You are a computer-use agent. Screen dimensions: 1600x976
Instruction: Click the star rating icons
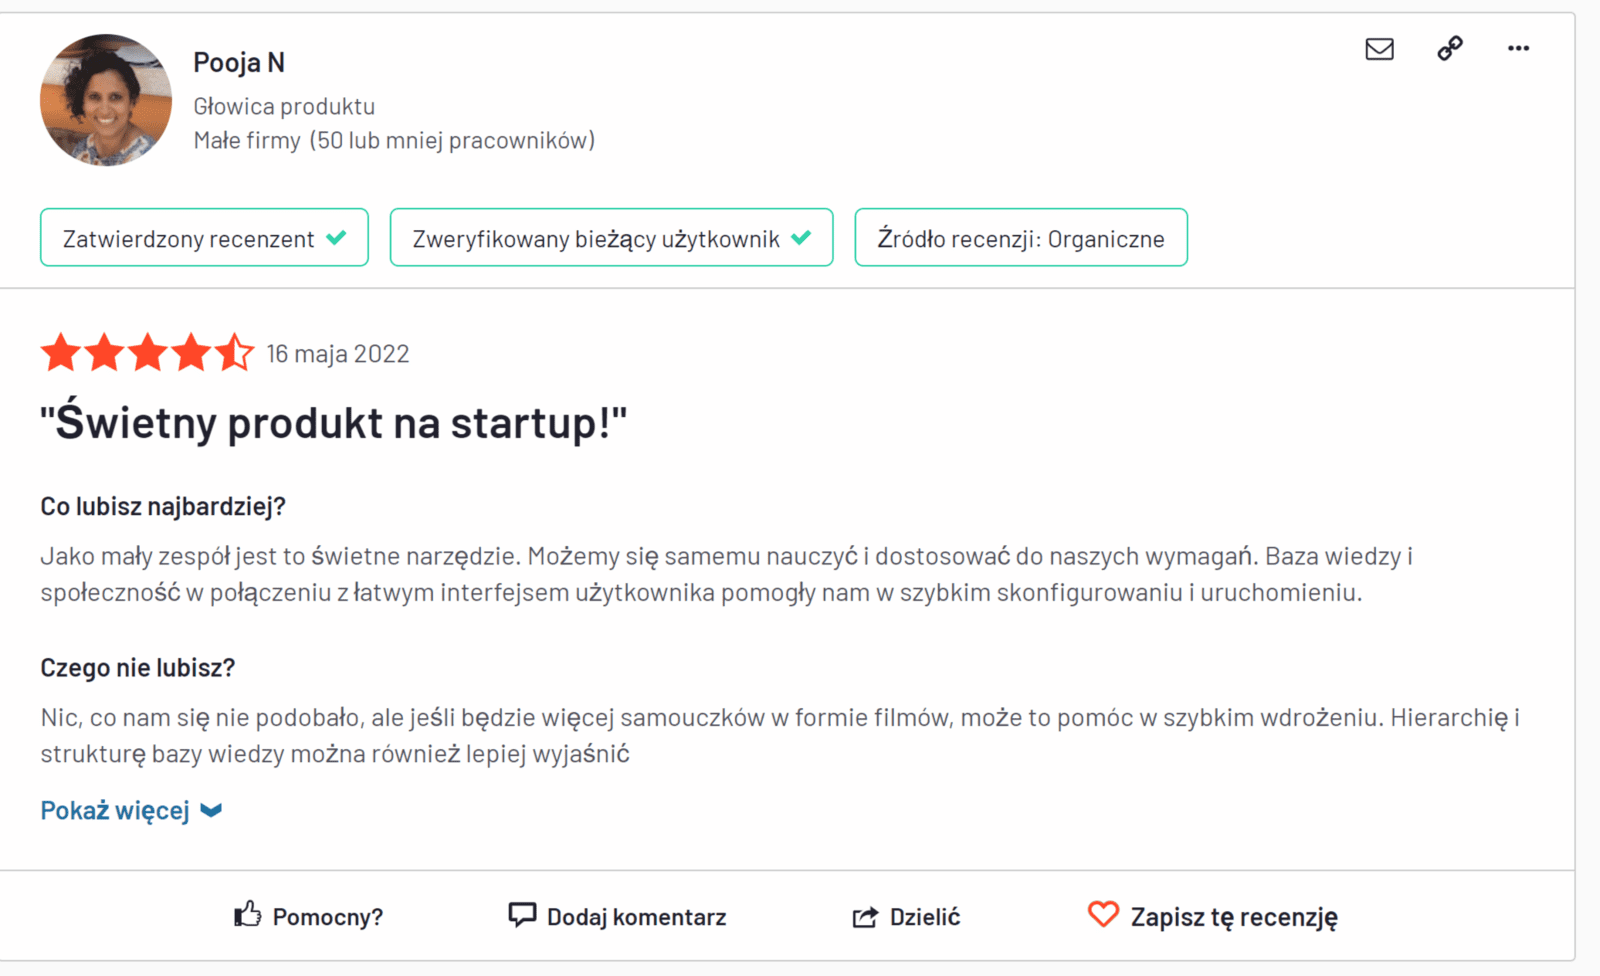click(147, 353)
